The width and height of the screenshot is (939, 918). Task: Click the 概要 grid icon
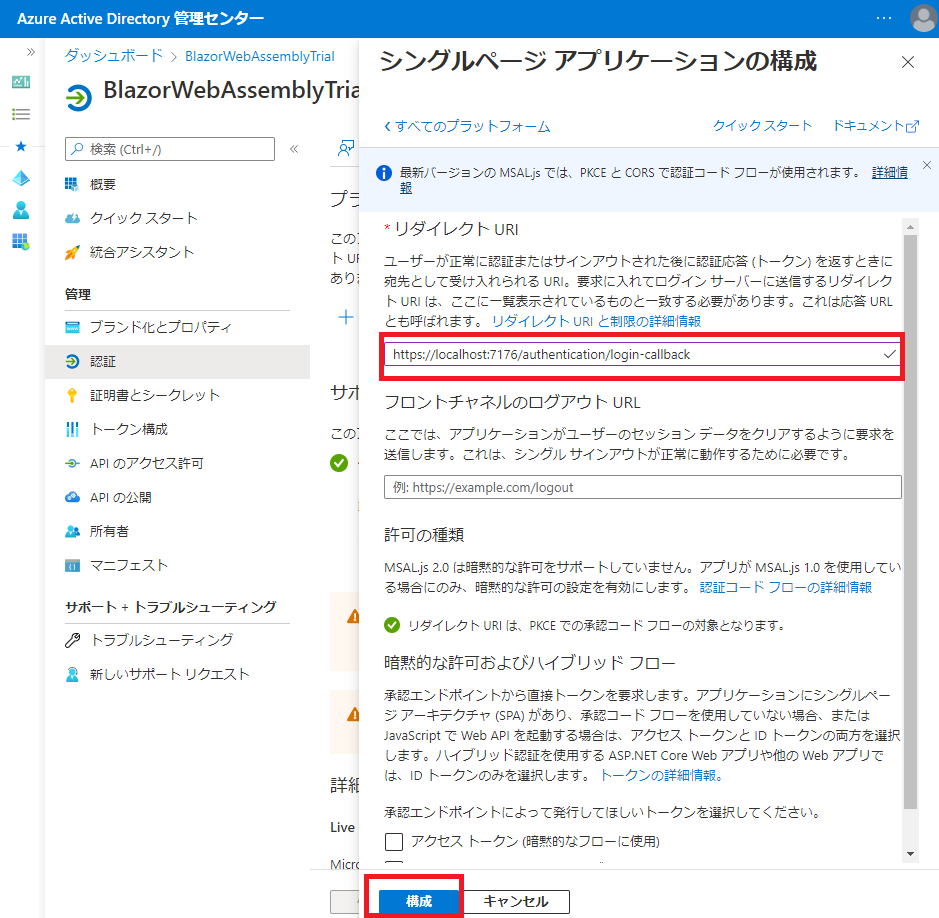pos(72,184)
